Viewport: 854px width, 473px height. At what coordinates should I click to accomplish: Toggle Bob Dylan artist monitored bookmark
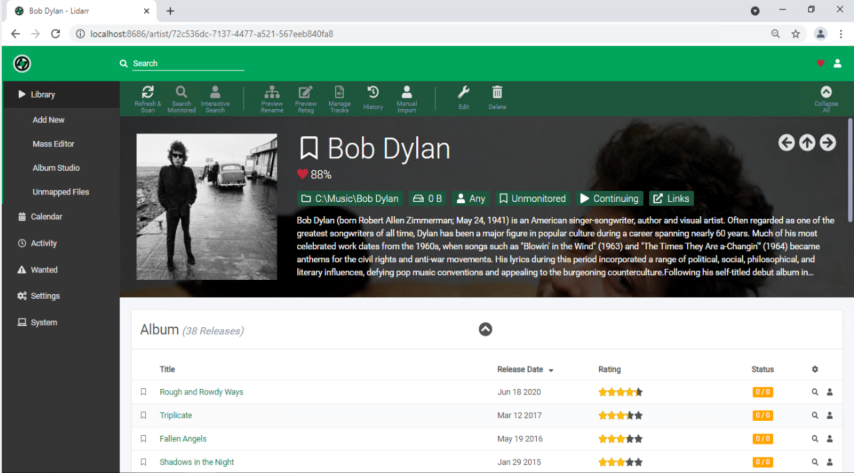[x=309, y=148]
